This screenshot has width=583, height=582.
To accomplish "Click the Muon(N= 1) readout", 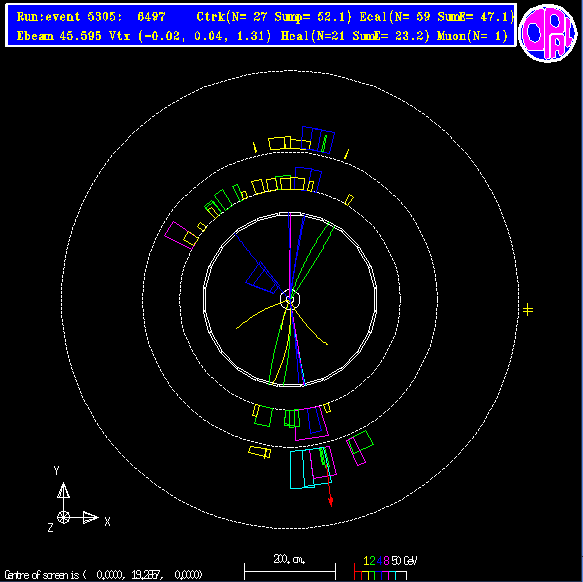I will 472,36.
